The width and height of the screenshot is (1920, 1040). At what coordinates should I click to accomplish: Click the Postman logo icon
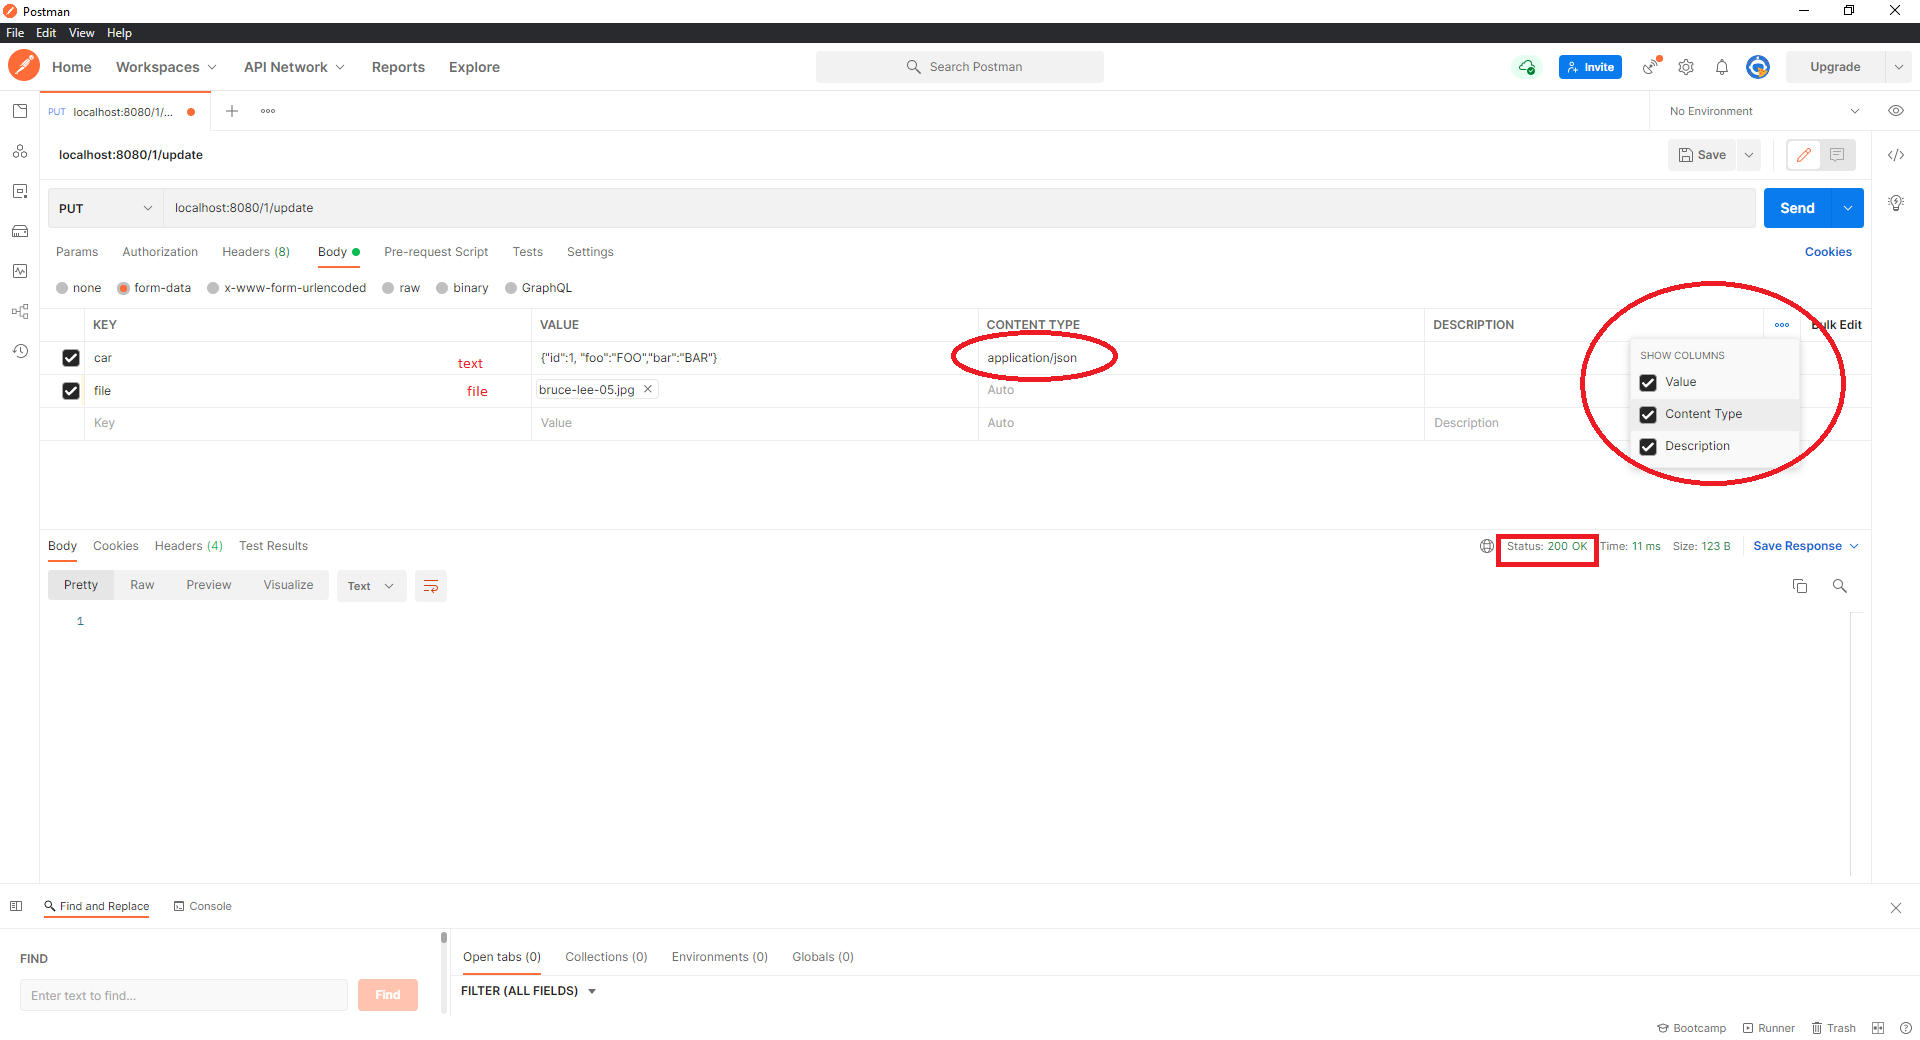tap(24, 66)
